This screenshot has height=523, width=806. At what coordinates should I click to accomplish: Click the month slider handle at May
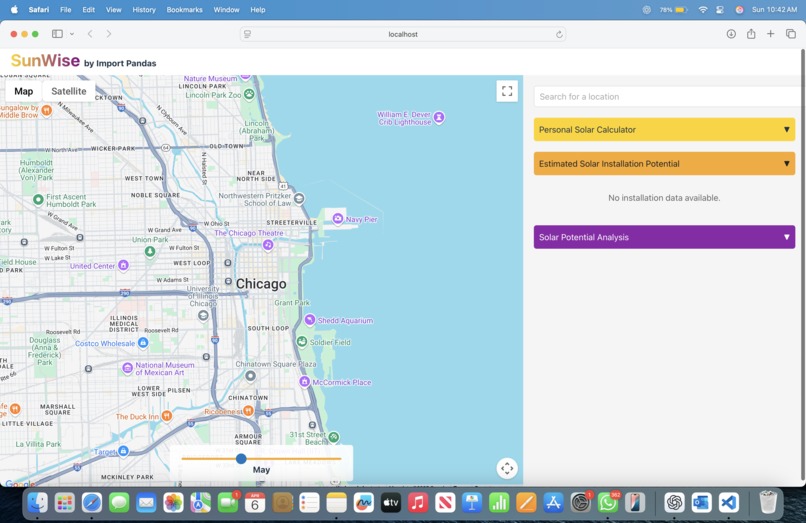(x=241, y=458)
